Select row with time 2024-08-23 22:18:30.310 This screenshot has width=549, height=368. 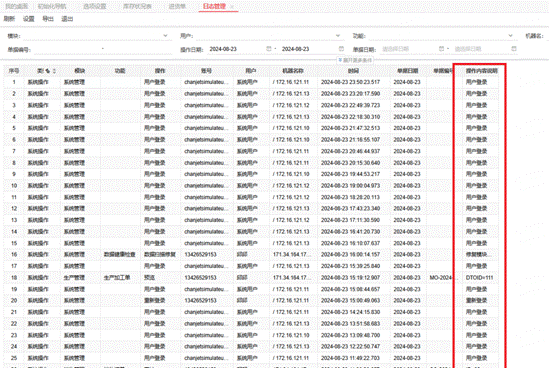point(251,117)
